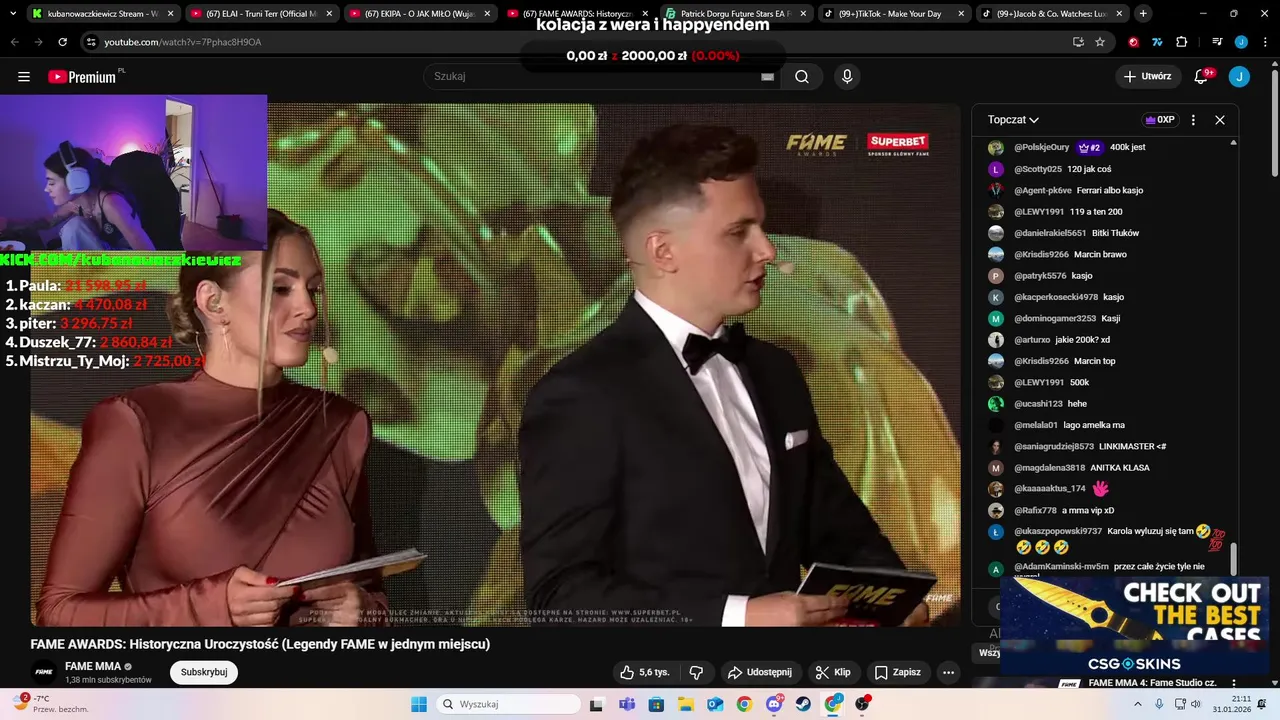The height and width of the screenshot is (720, 1280).
Task: Switch to TikTok - Make Your Day tab
Action: click(x=895, y=14)
